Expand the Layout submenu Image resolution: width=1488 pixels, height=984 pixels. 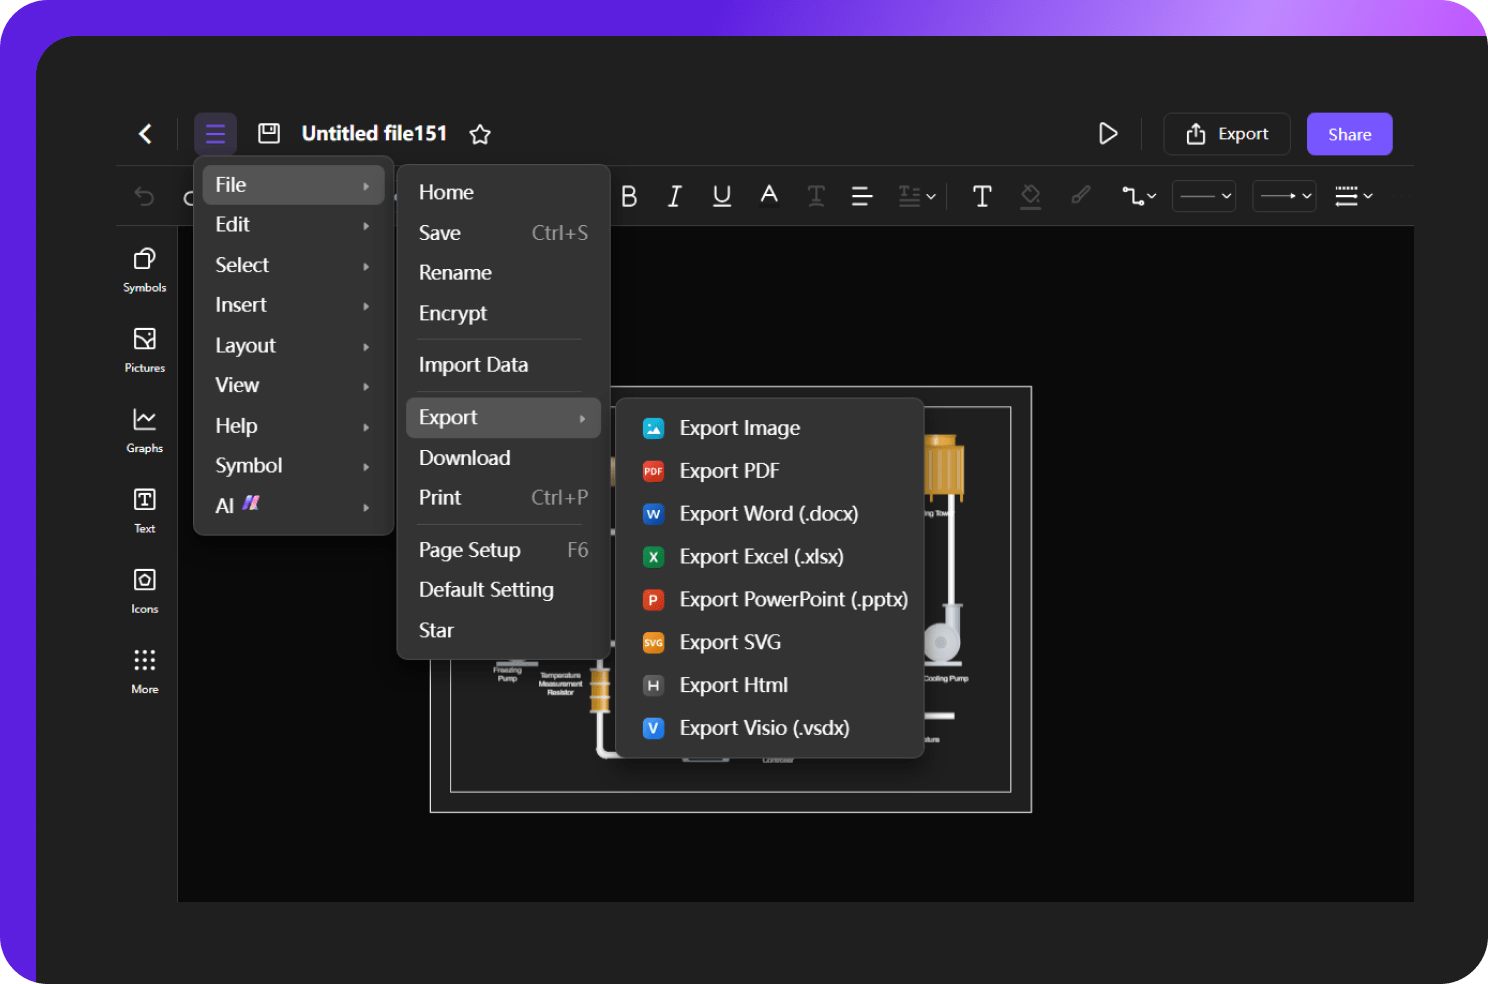coord(294,346)
